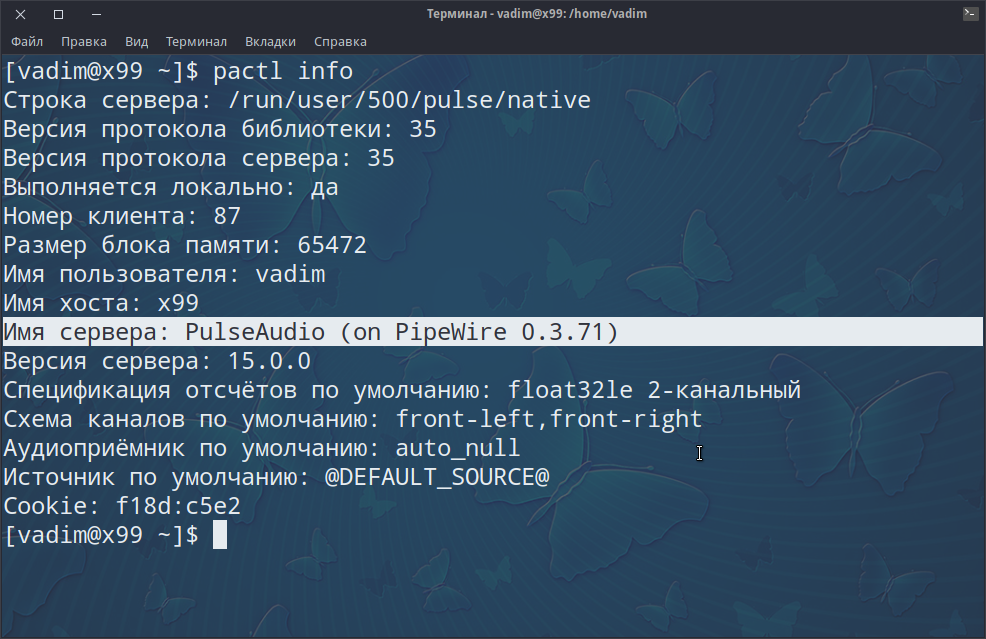
Task: Click the 'pactl info' command line
Action: [179, 71]
